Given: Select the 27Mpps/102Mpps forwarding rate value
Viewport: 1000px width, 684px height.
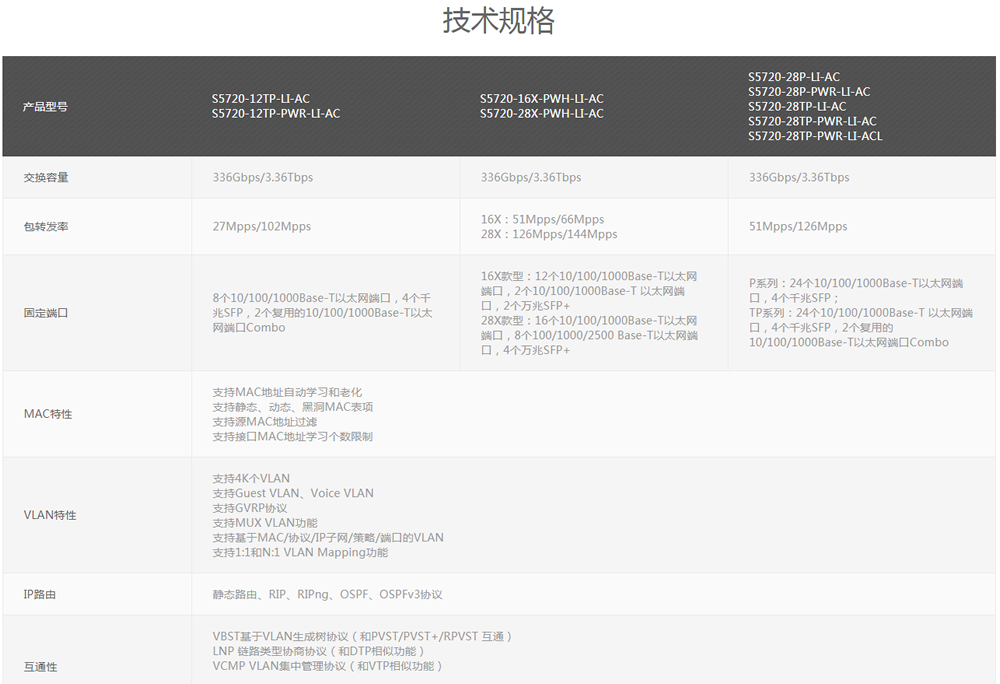Looking at the screenshot, I should [x=261, y=226].
